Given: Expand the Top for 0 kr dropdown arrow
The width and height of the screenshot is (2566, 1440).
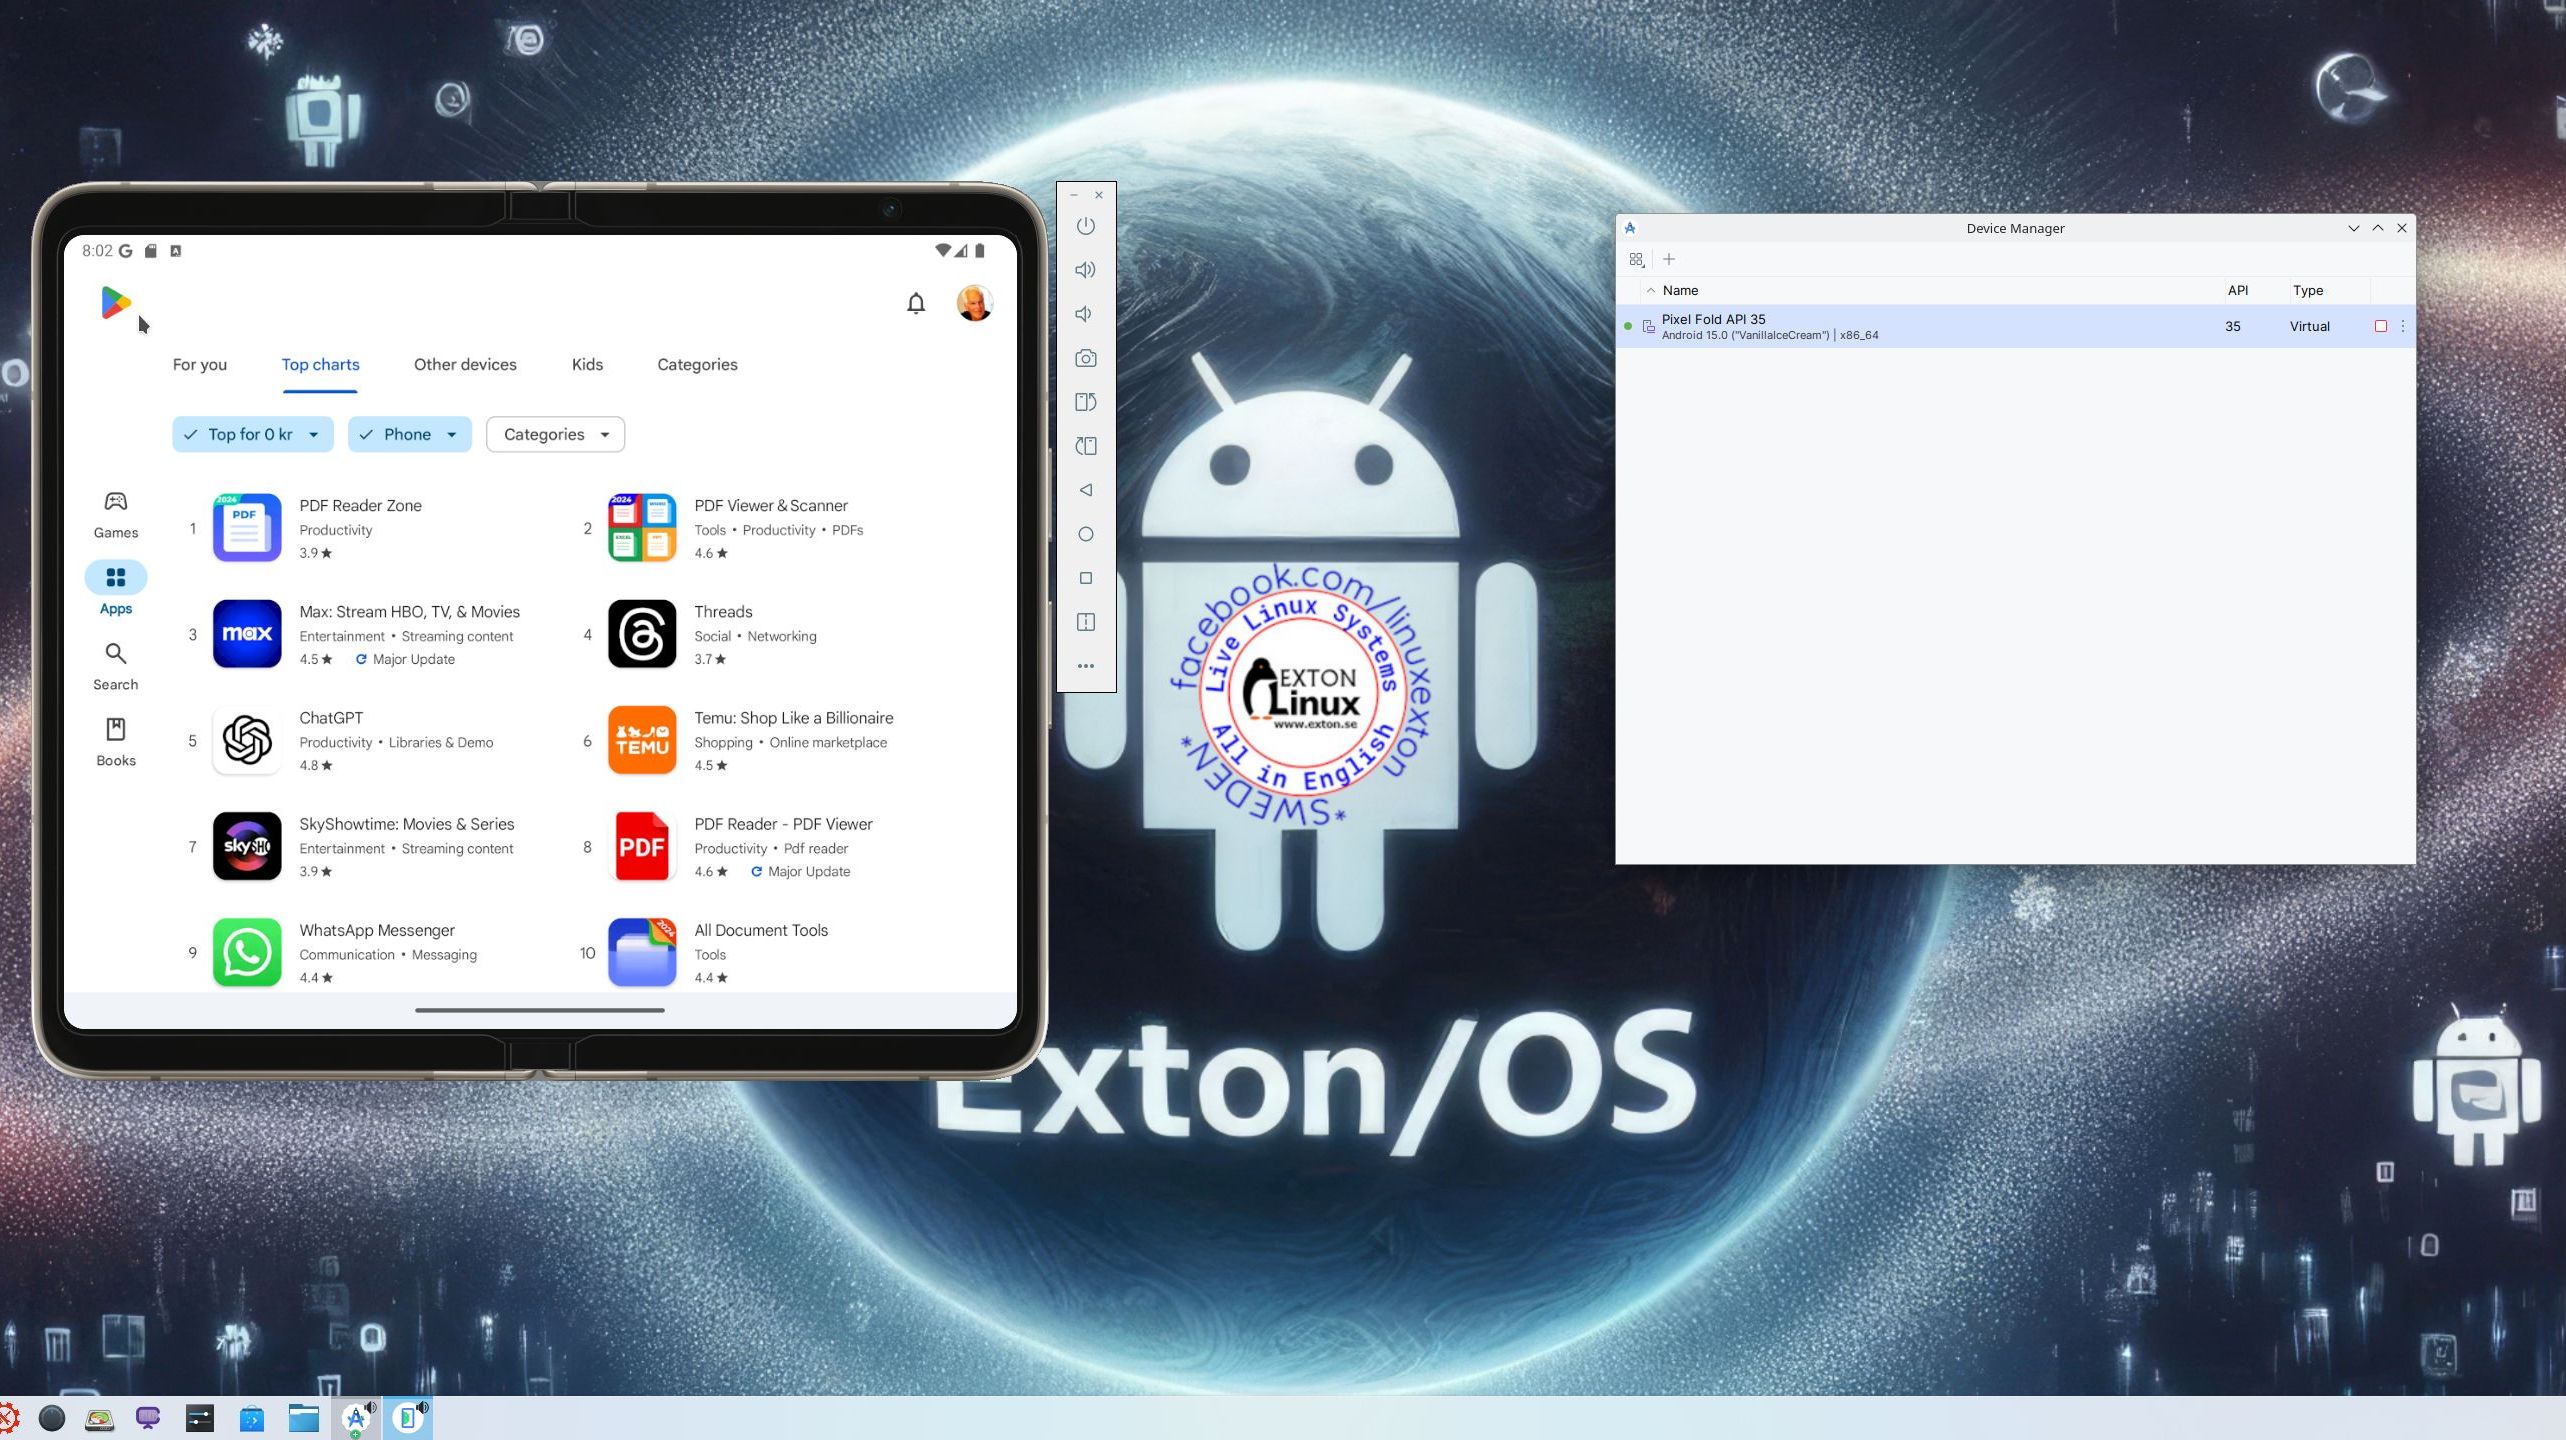Looking at the screenshot, I should tap(314, 435).
